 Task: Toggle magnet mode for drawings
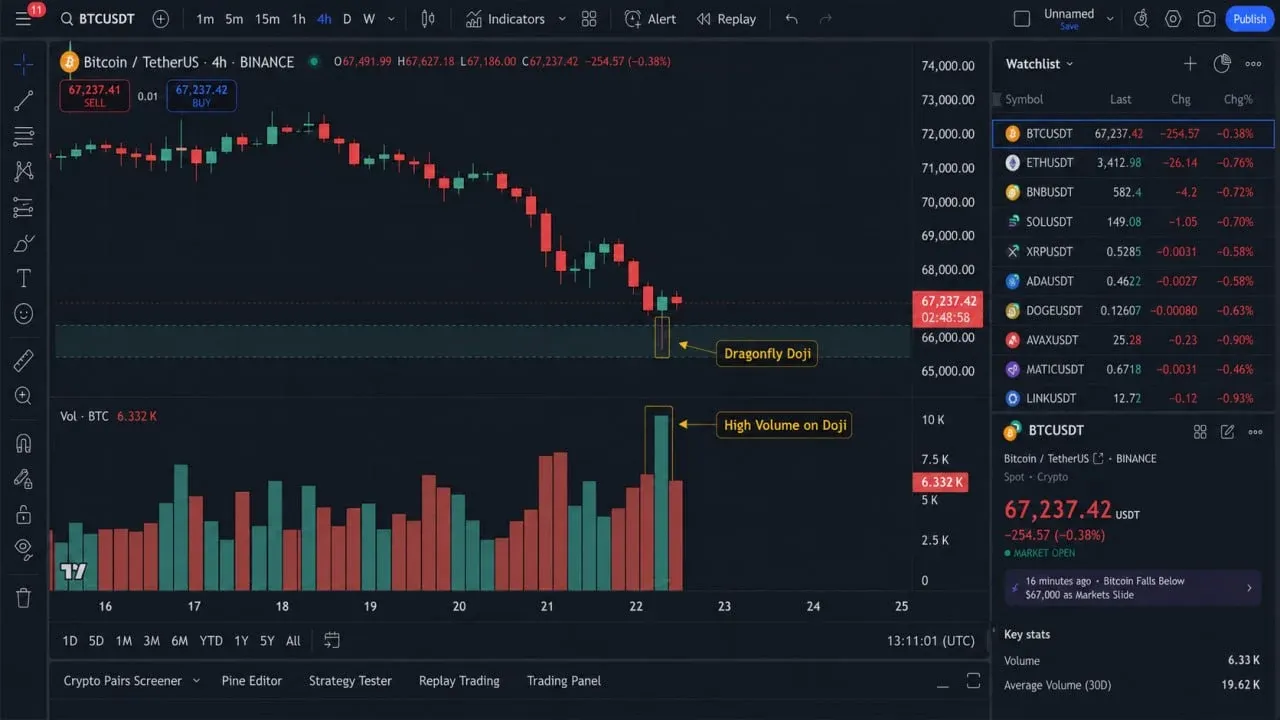[x=24, y=443]
